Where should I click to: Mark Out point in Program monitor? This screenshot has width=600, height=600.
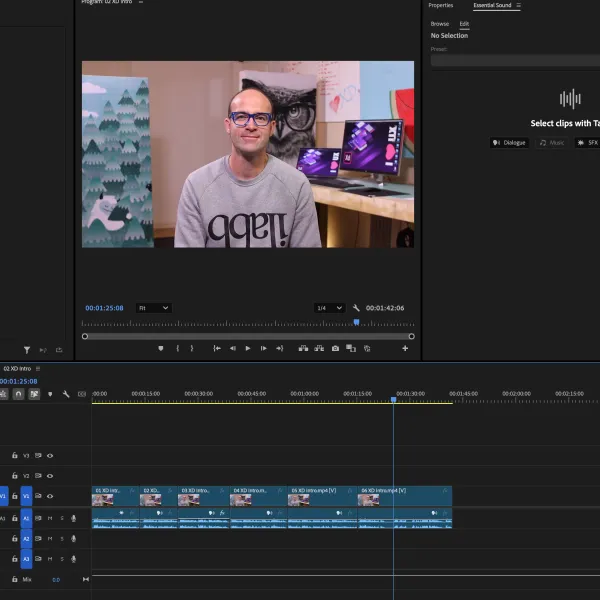pos(192,348)
